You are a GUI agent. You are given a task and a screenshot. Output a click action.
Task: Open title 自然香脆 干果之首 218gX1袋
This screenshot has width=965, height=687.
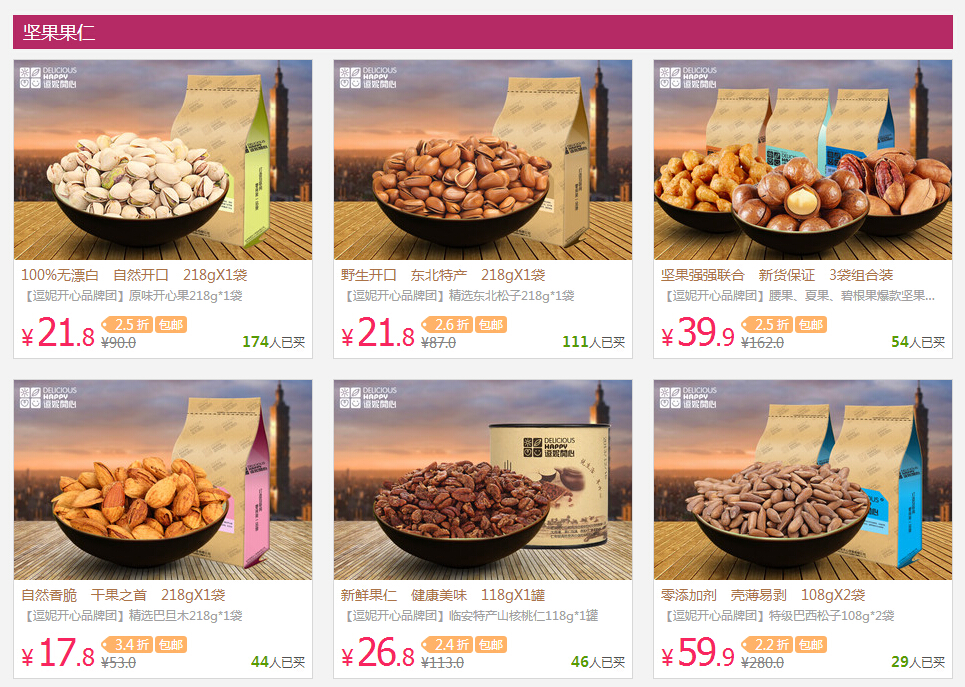pyautogui.click(x=123, y=595)
